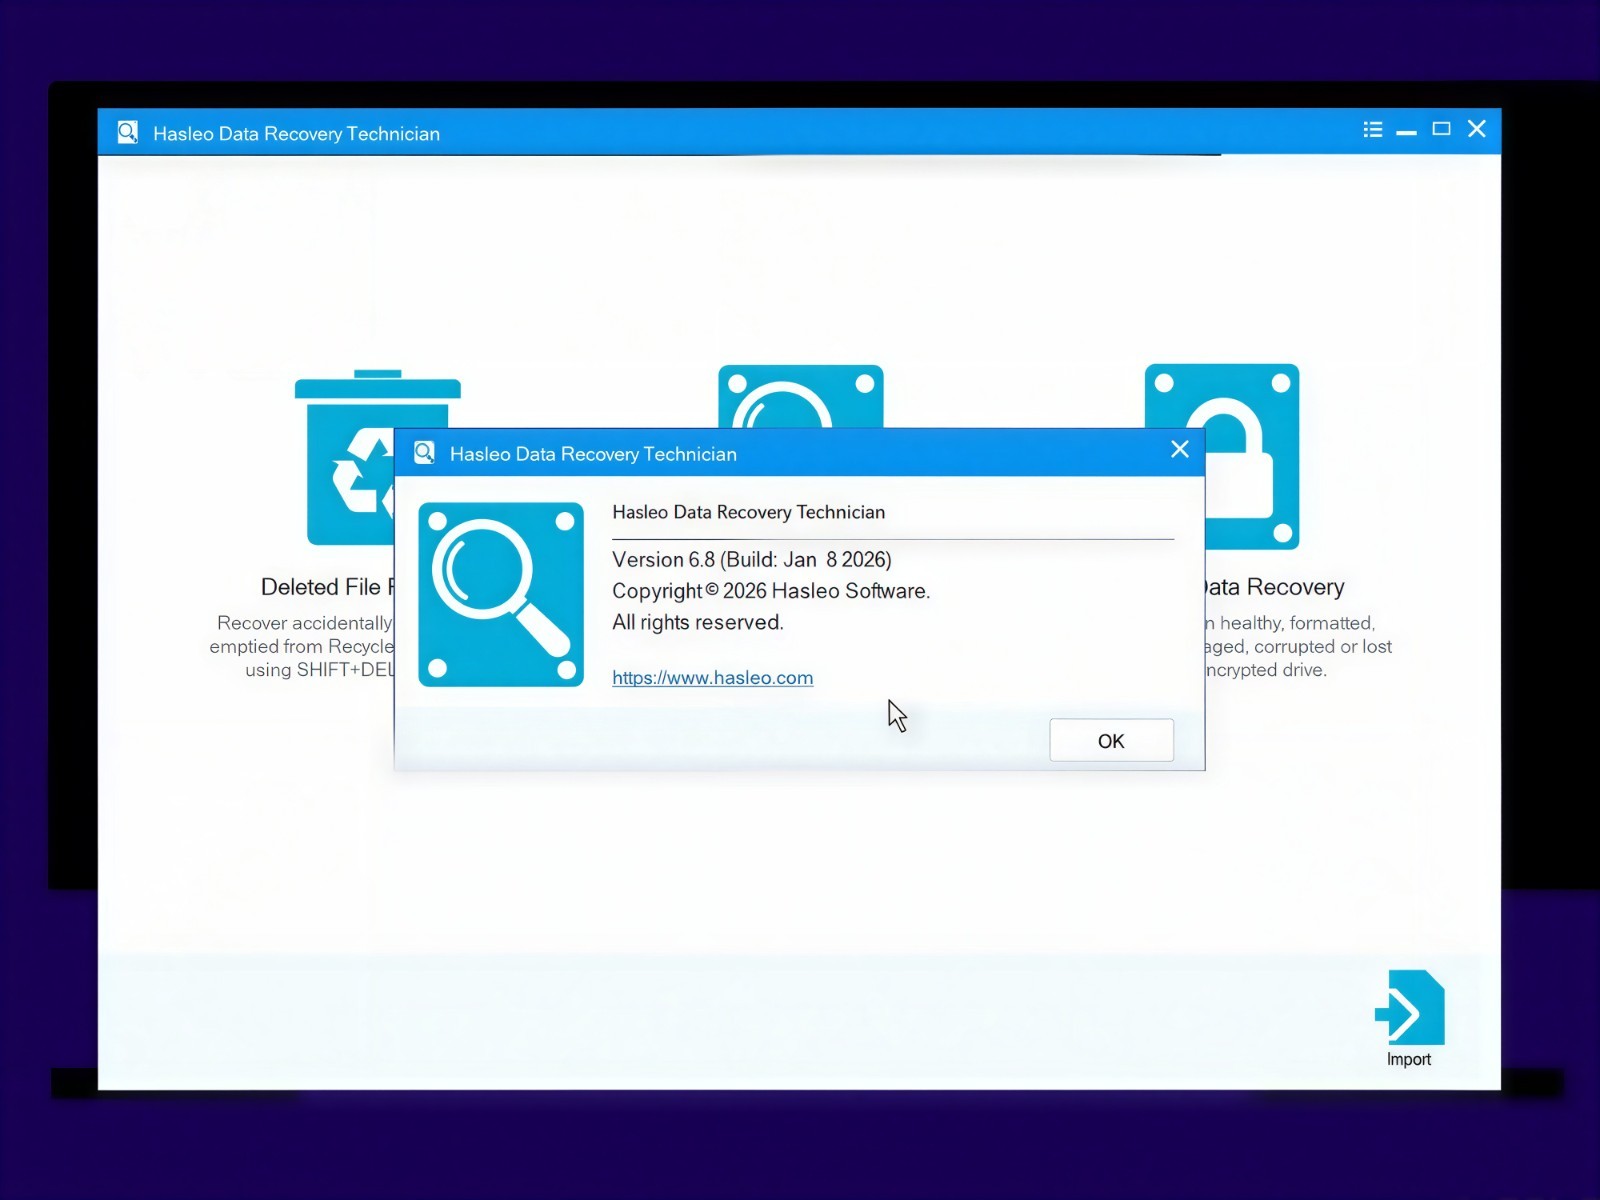This screenshot has width=1600, height=1200.
Task: Click the magnifier logo in the About dialog
Action: pyautogui.click(x=501, y=594)
